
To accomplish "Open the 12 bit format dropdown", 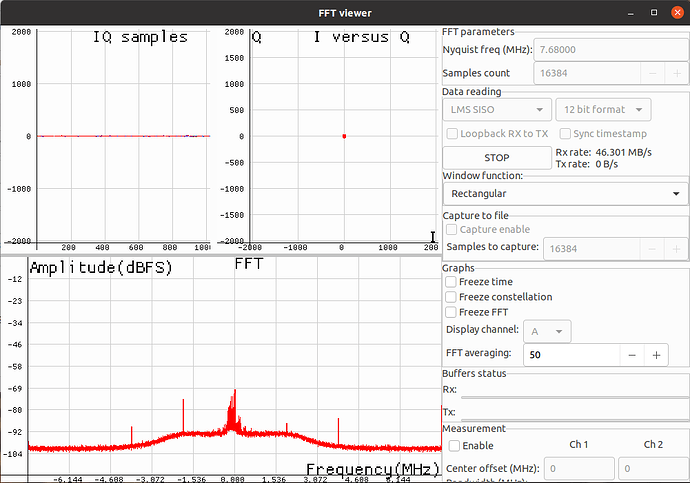I will 605,109.
